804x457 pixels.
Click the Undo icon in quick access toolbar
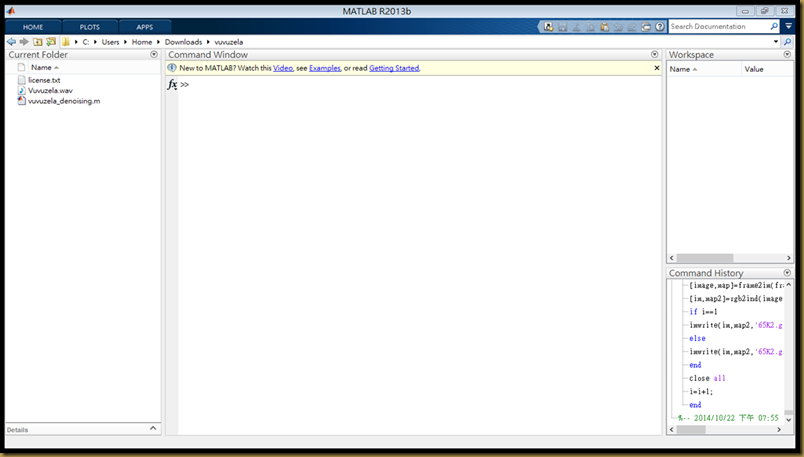click(x=618, y=27)
